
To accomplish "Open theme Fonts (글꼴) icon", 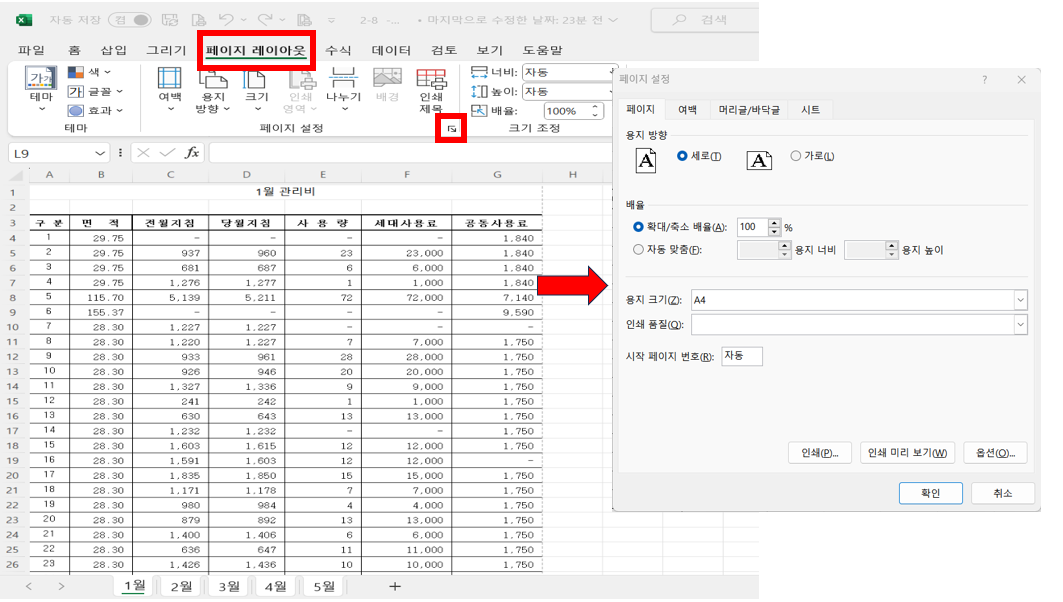I will [75, 91].
